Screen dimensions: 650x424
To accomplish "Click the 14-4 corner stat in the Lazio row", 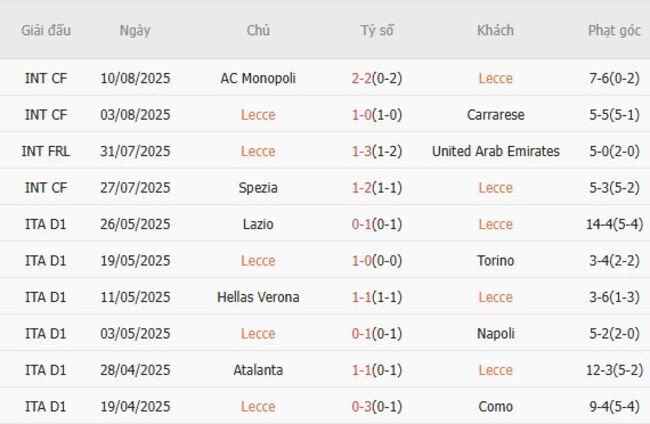I will 598,224.
